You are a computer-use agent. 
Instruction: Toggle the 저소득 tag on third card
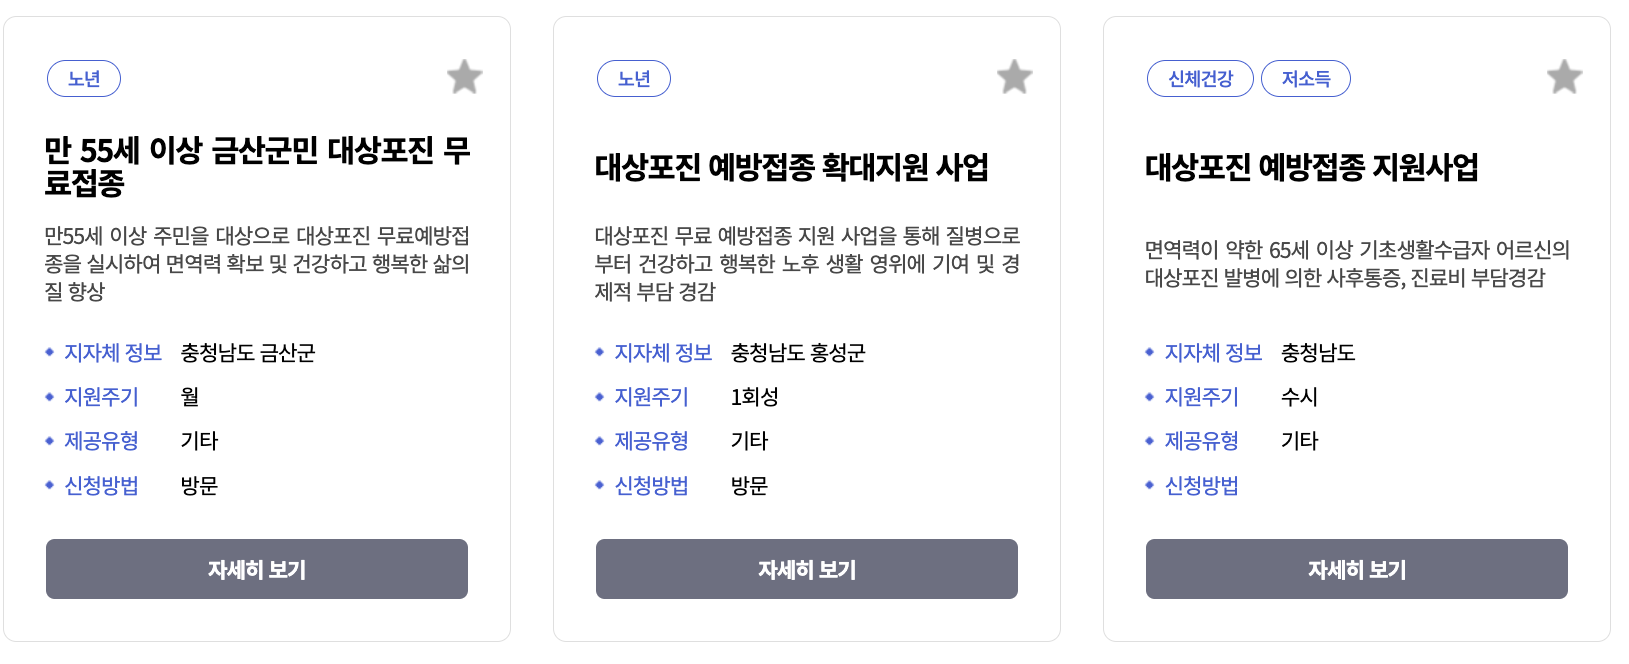(1306, 78)
